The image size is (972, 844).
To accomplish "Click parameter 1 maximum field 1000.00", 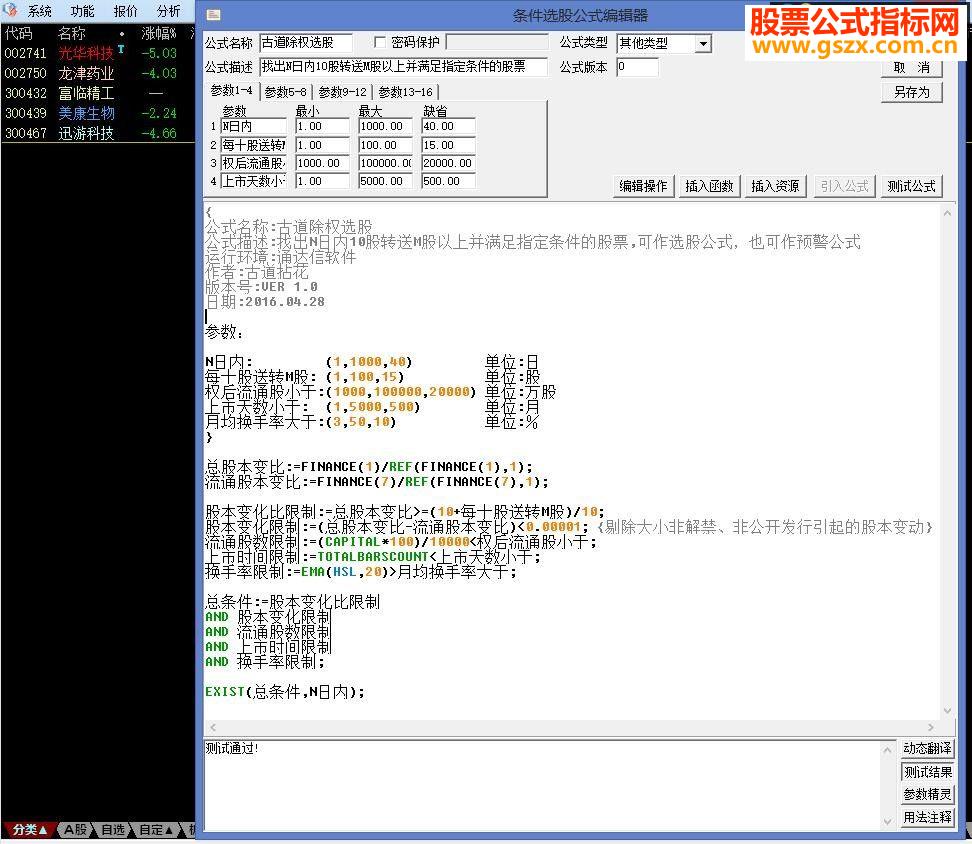I will point(385,126).
